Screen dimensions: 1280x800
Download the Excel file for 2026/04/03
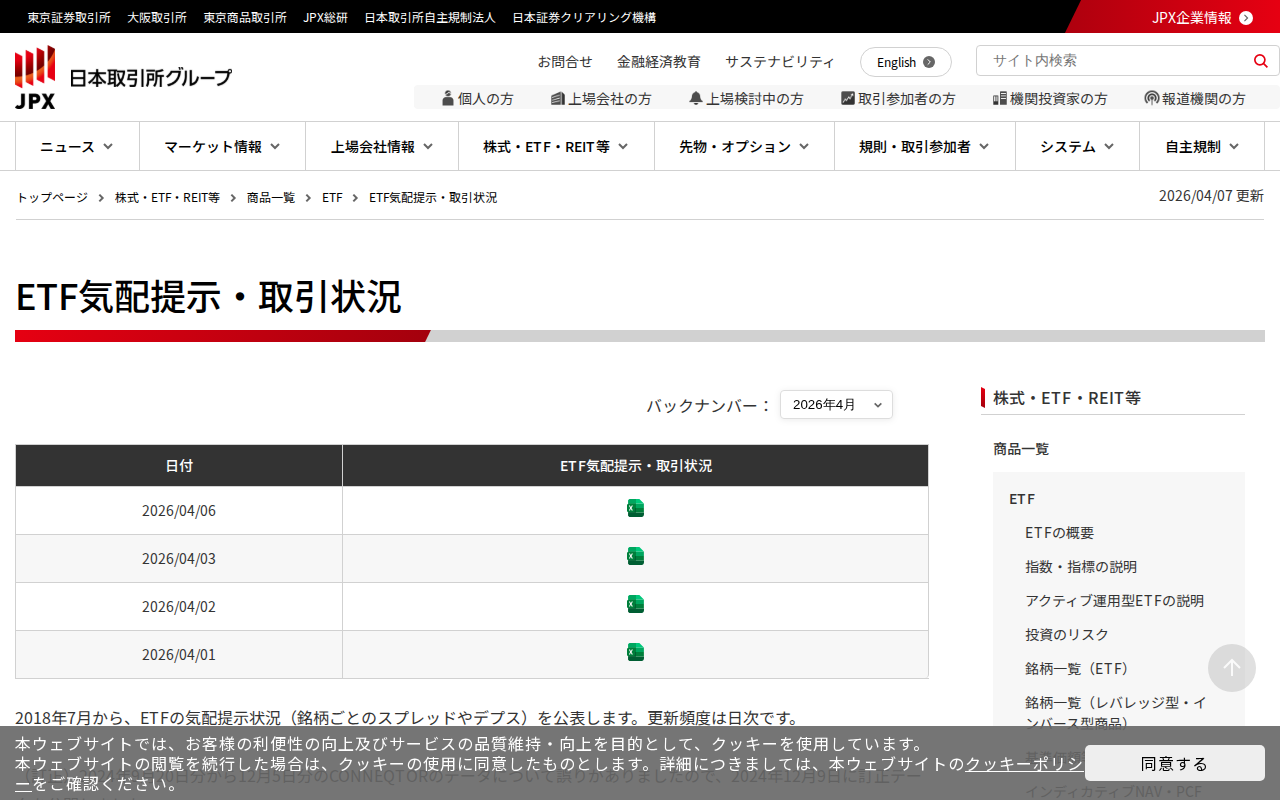635,556
